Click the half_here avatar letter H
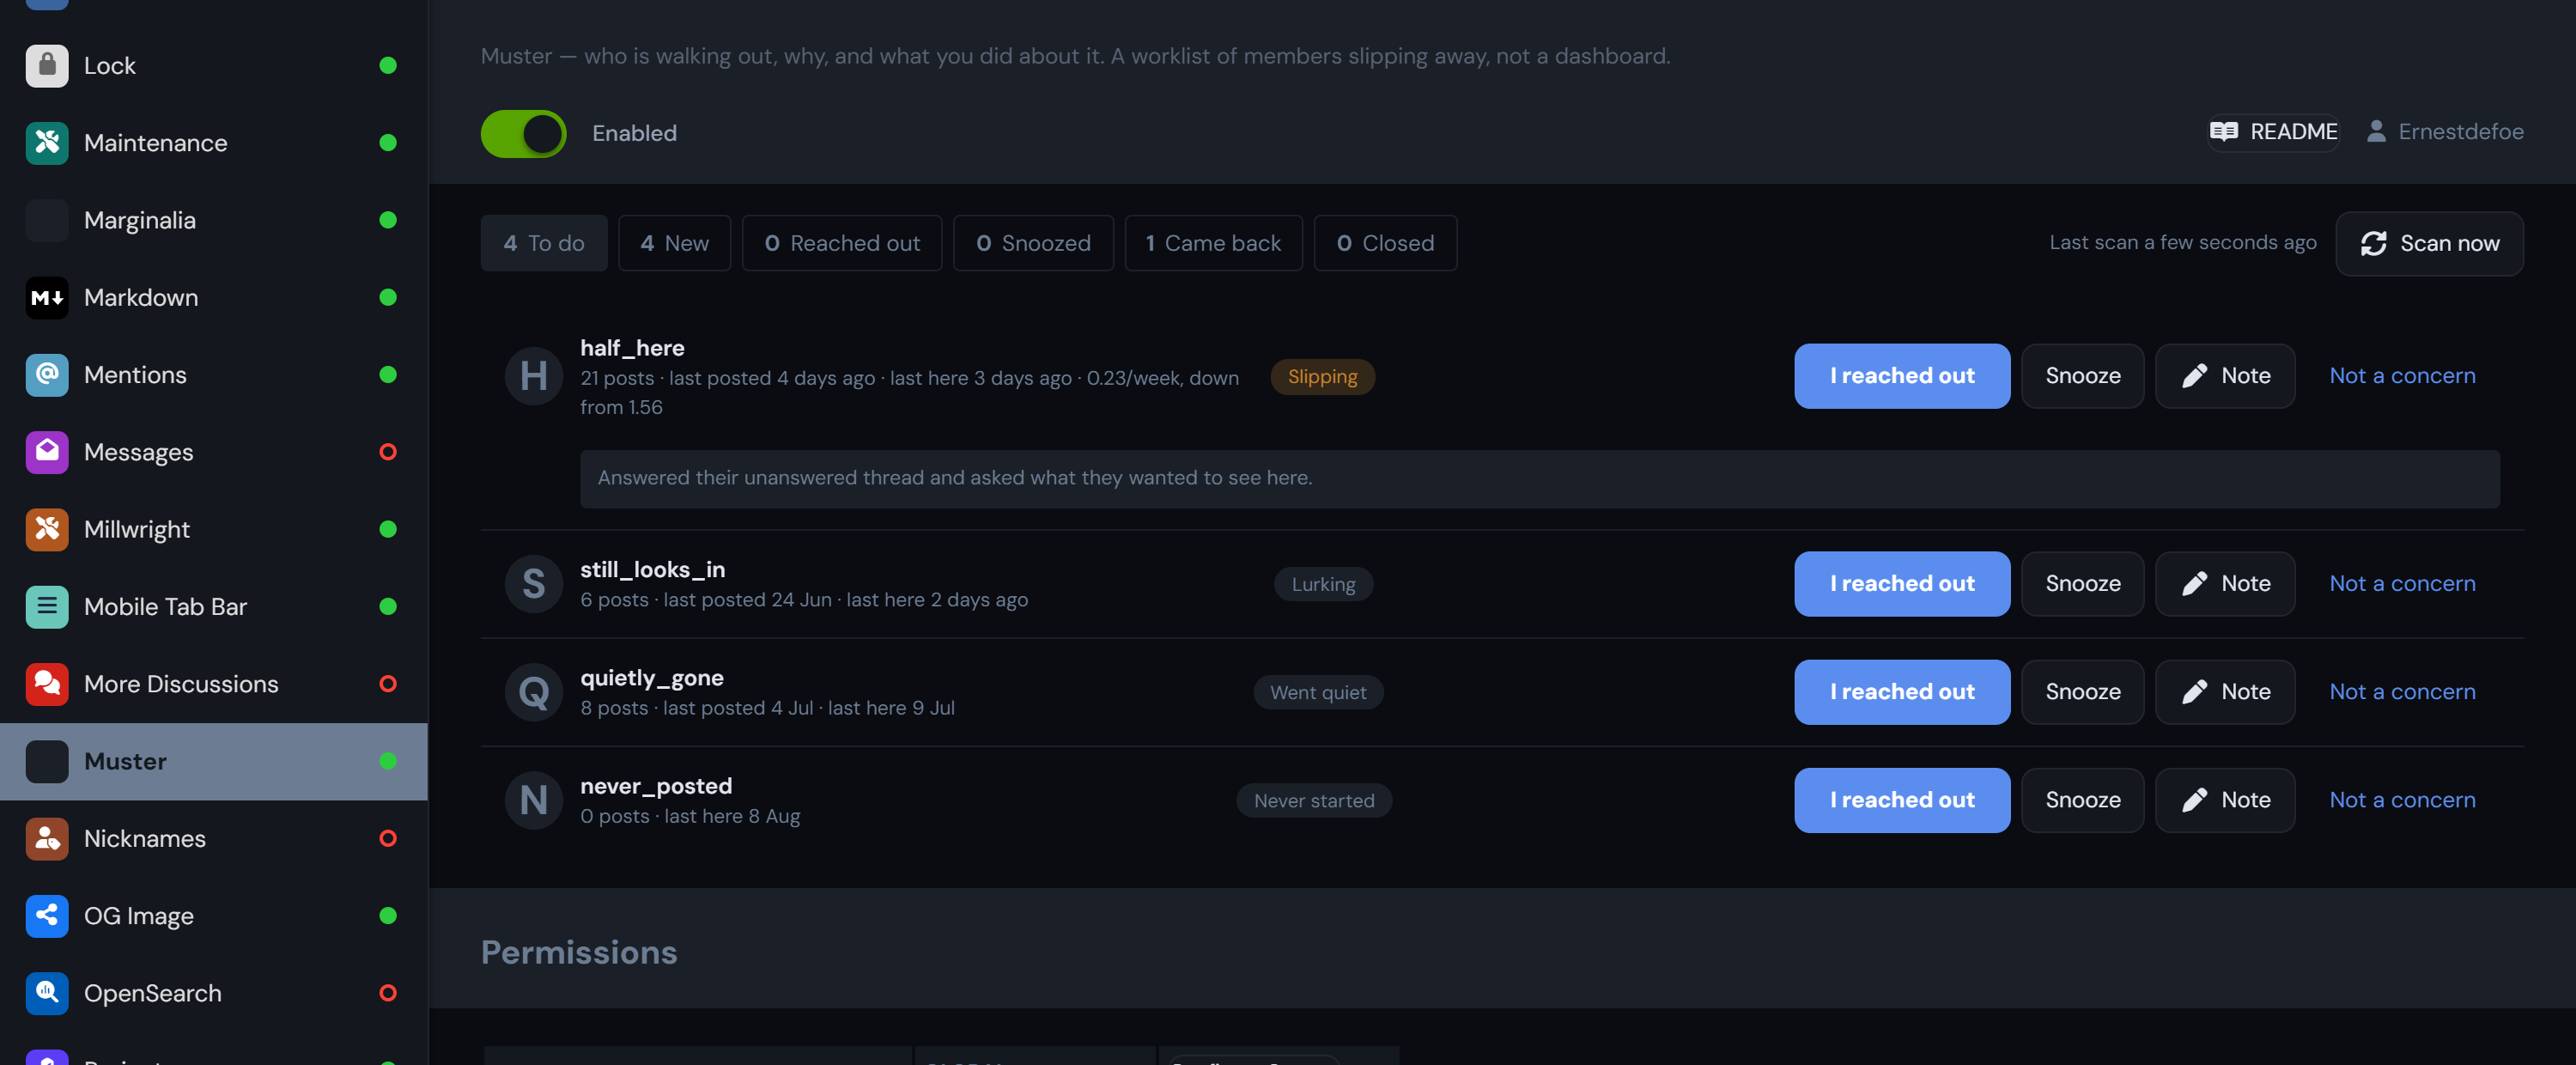The height and width of the screenshot is (1065, 2576). click(x=534, y=376)
